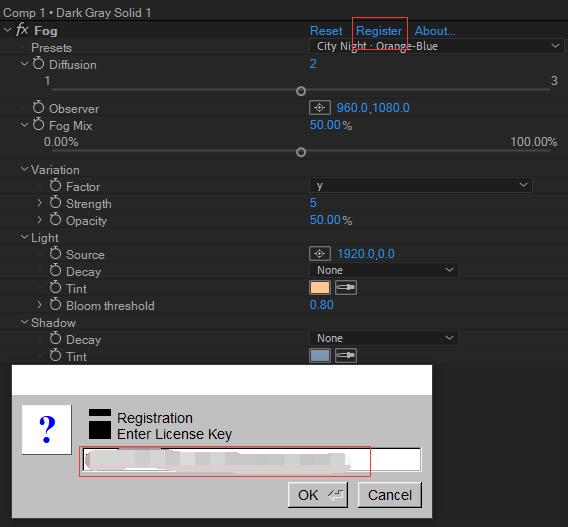
Task: Open the Presets dropdown City Night Orange-Blue
Action: click(437, 46)
